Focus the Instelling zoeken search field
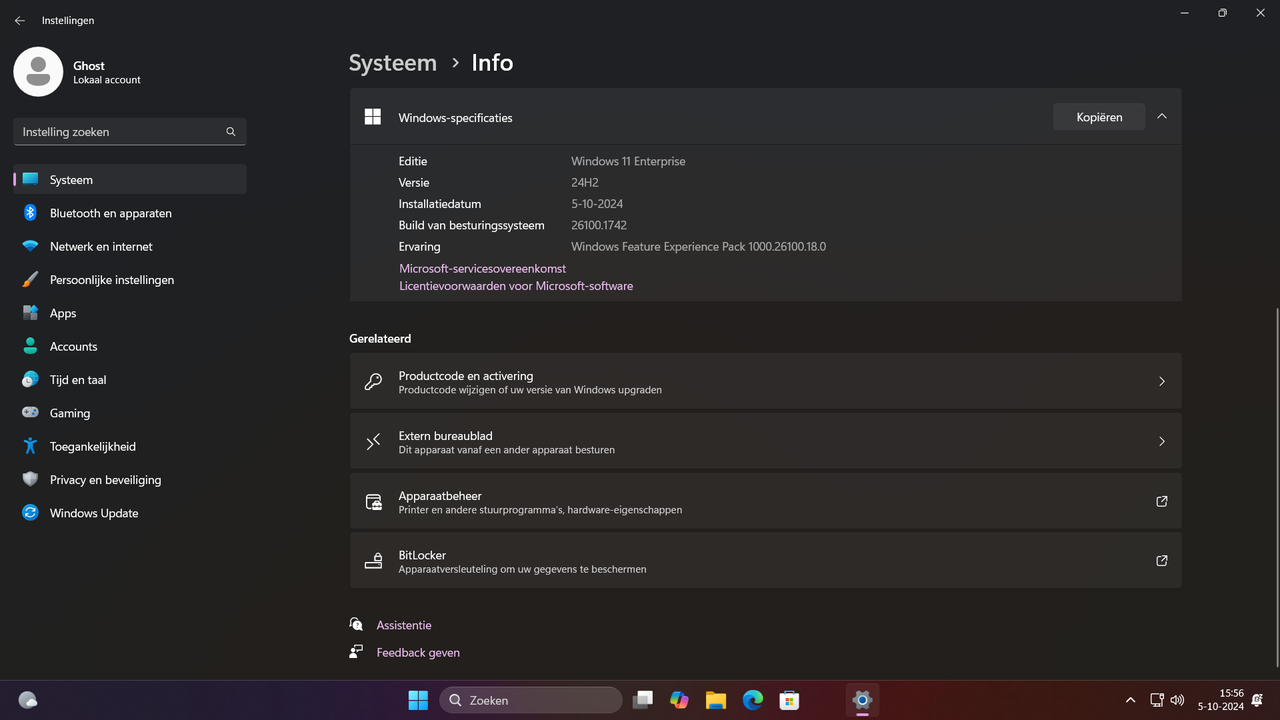The width and height of the screenshot is (1280, 720). point(130,132)
